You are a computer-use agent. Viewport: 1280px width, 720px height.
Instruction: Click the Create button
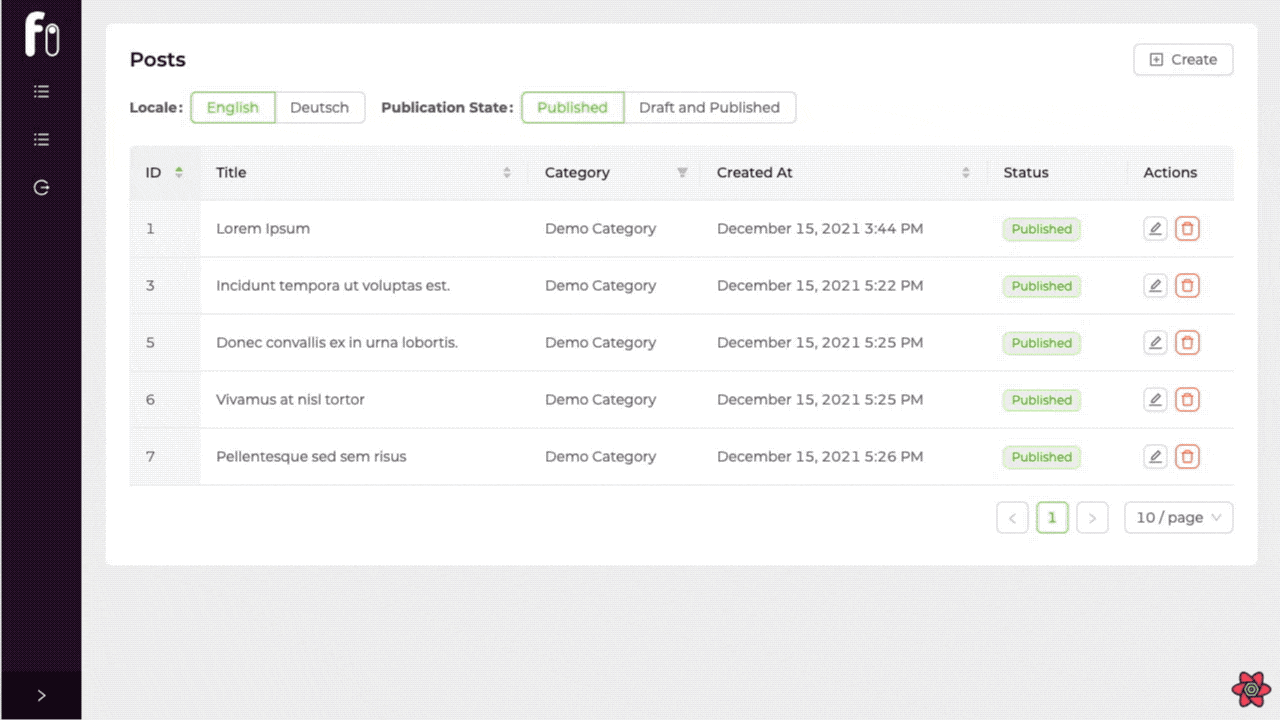1183,60
